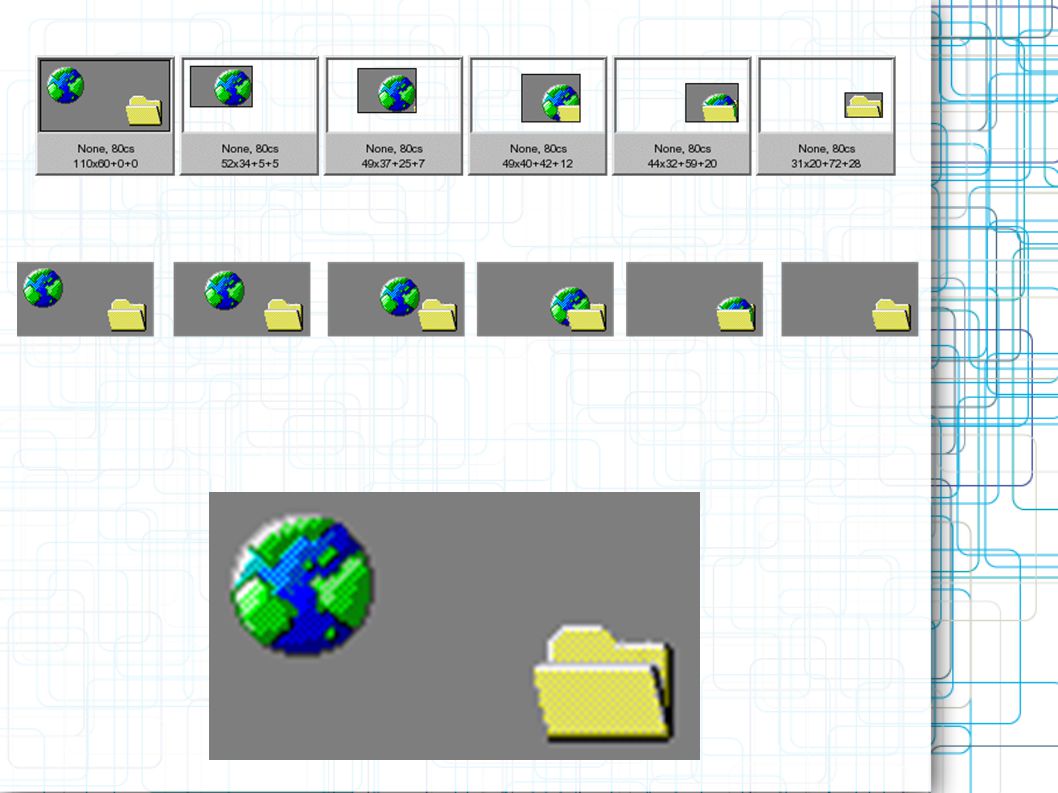Click the large globe icon in the enlarged preview

302,585
